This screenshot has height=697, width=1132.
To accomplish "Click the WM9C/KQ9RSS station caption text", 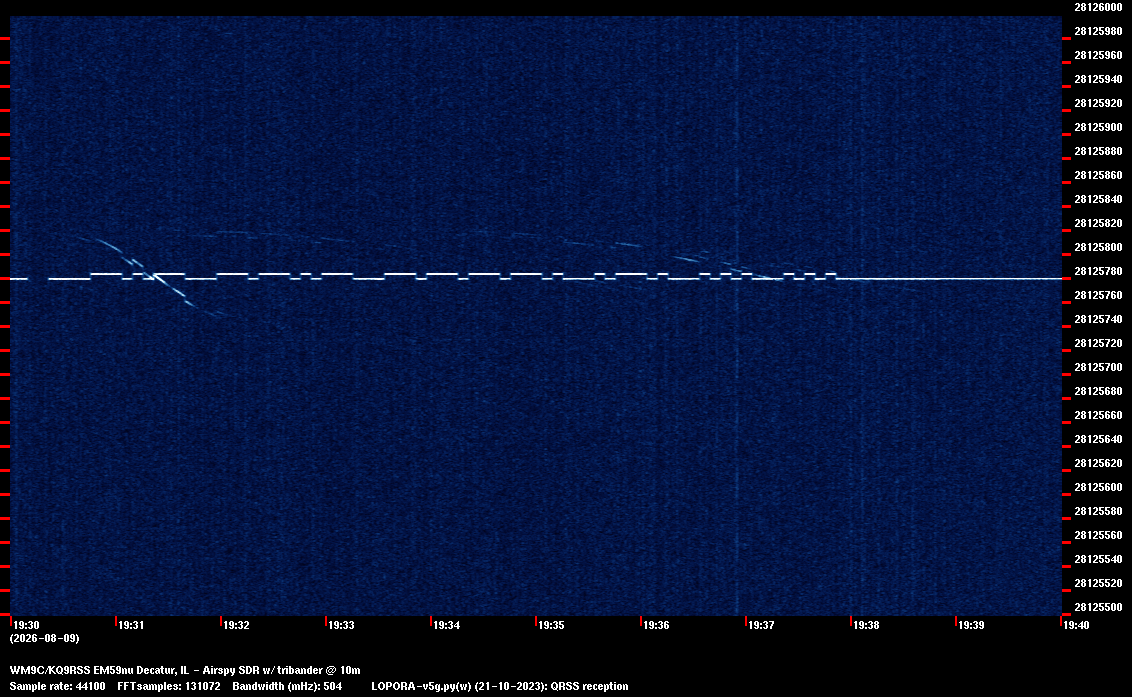I will (185, 670).
